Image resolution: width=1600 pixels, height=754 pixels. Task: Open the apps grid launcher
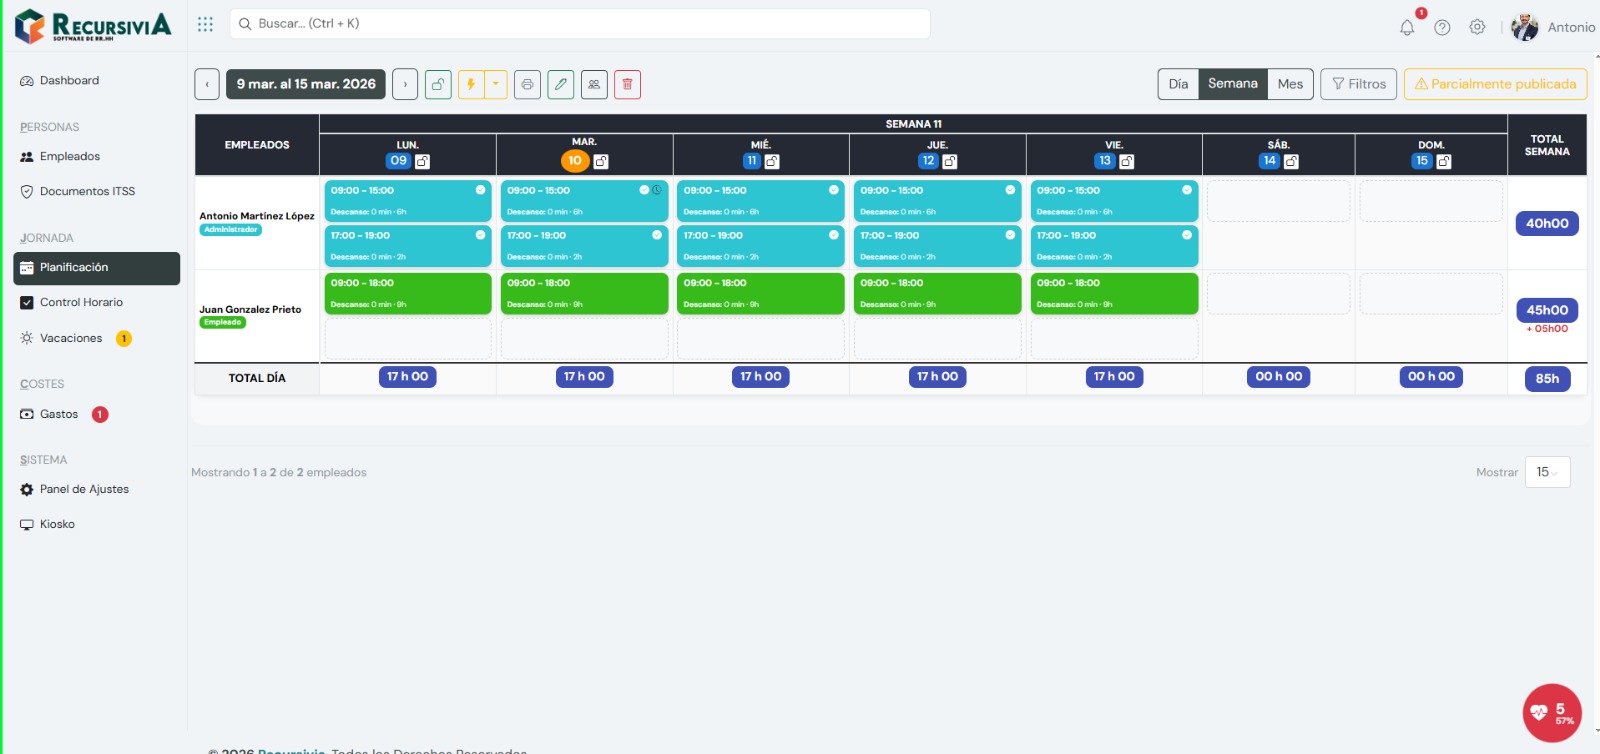(205, 24)
